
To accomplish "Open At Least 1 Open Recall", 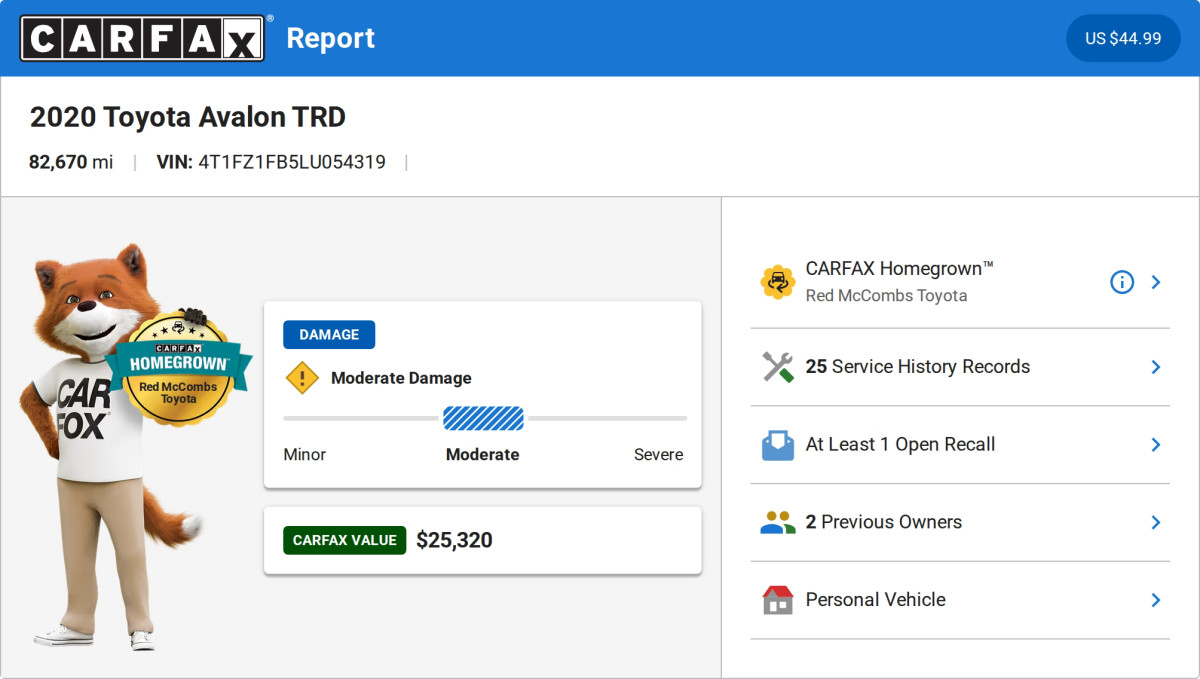I will tap(960, 445).
